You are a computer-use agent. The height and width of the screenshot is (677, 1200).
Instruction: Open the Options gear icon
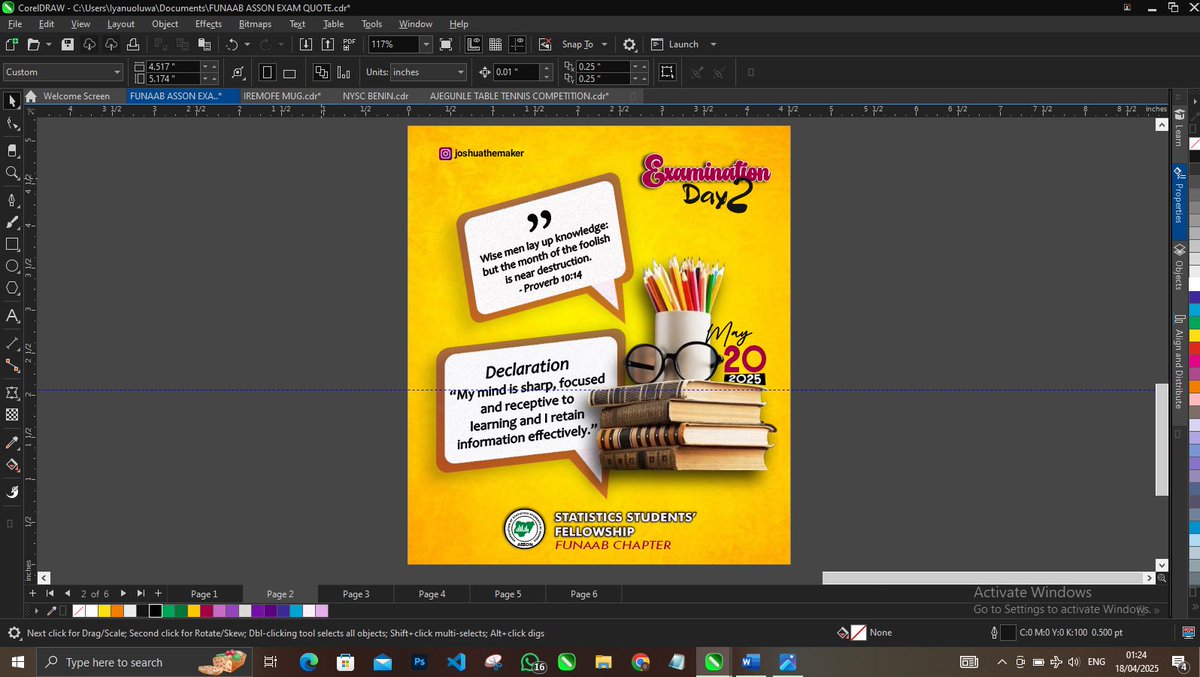pyautogui.click(x=629, y=44)
